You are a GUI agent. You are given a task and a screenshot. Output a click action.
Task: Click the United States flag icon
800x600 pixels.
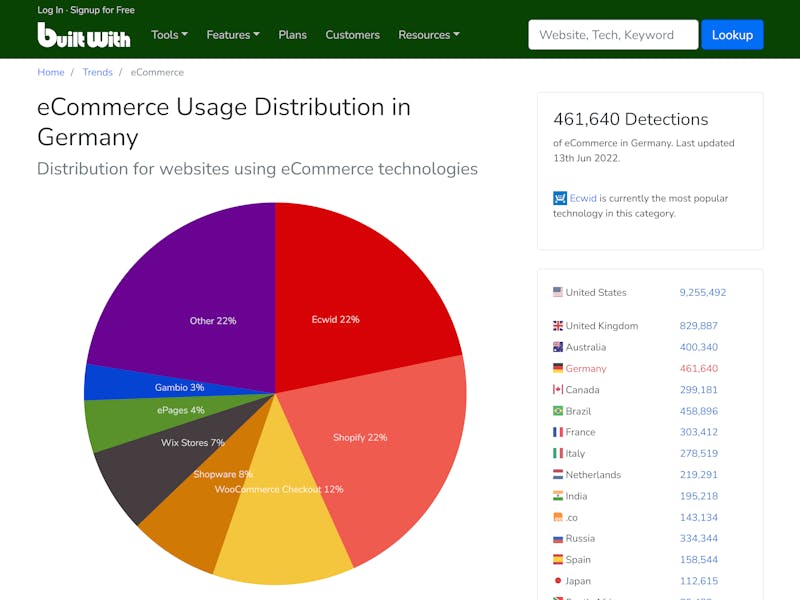pyautogui.click(x=558, y=292)
